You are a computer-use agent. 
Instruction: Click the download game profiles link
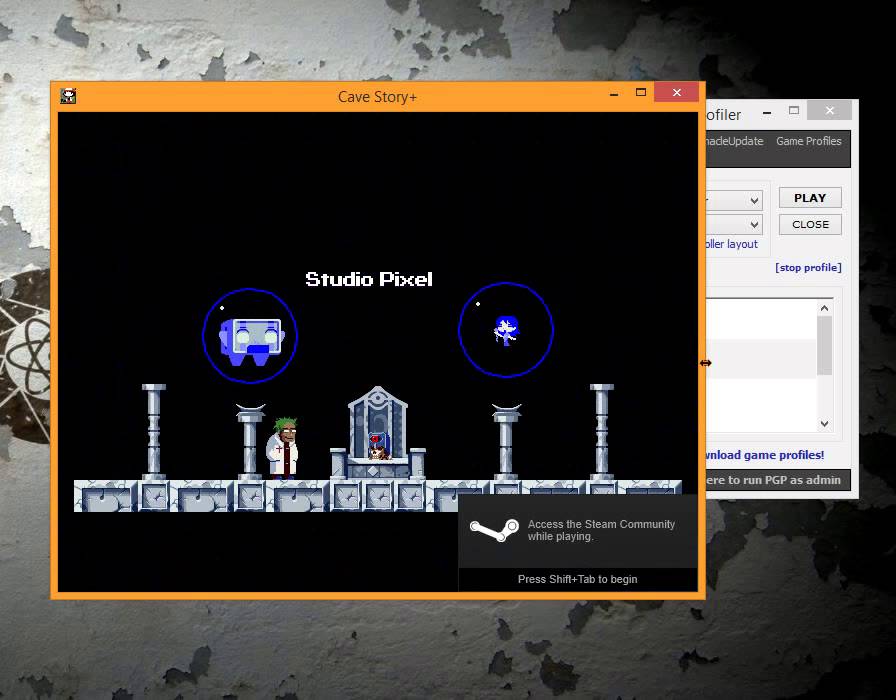[x=765, y=455]
